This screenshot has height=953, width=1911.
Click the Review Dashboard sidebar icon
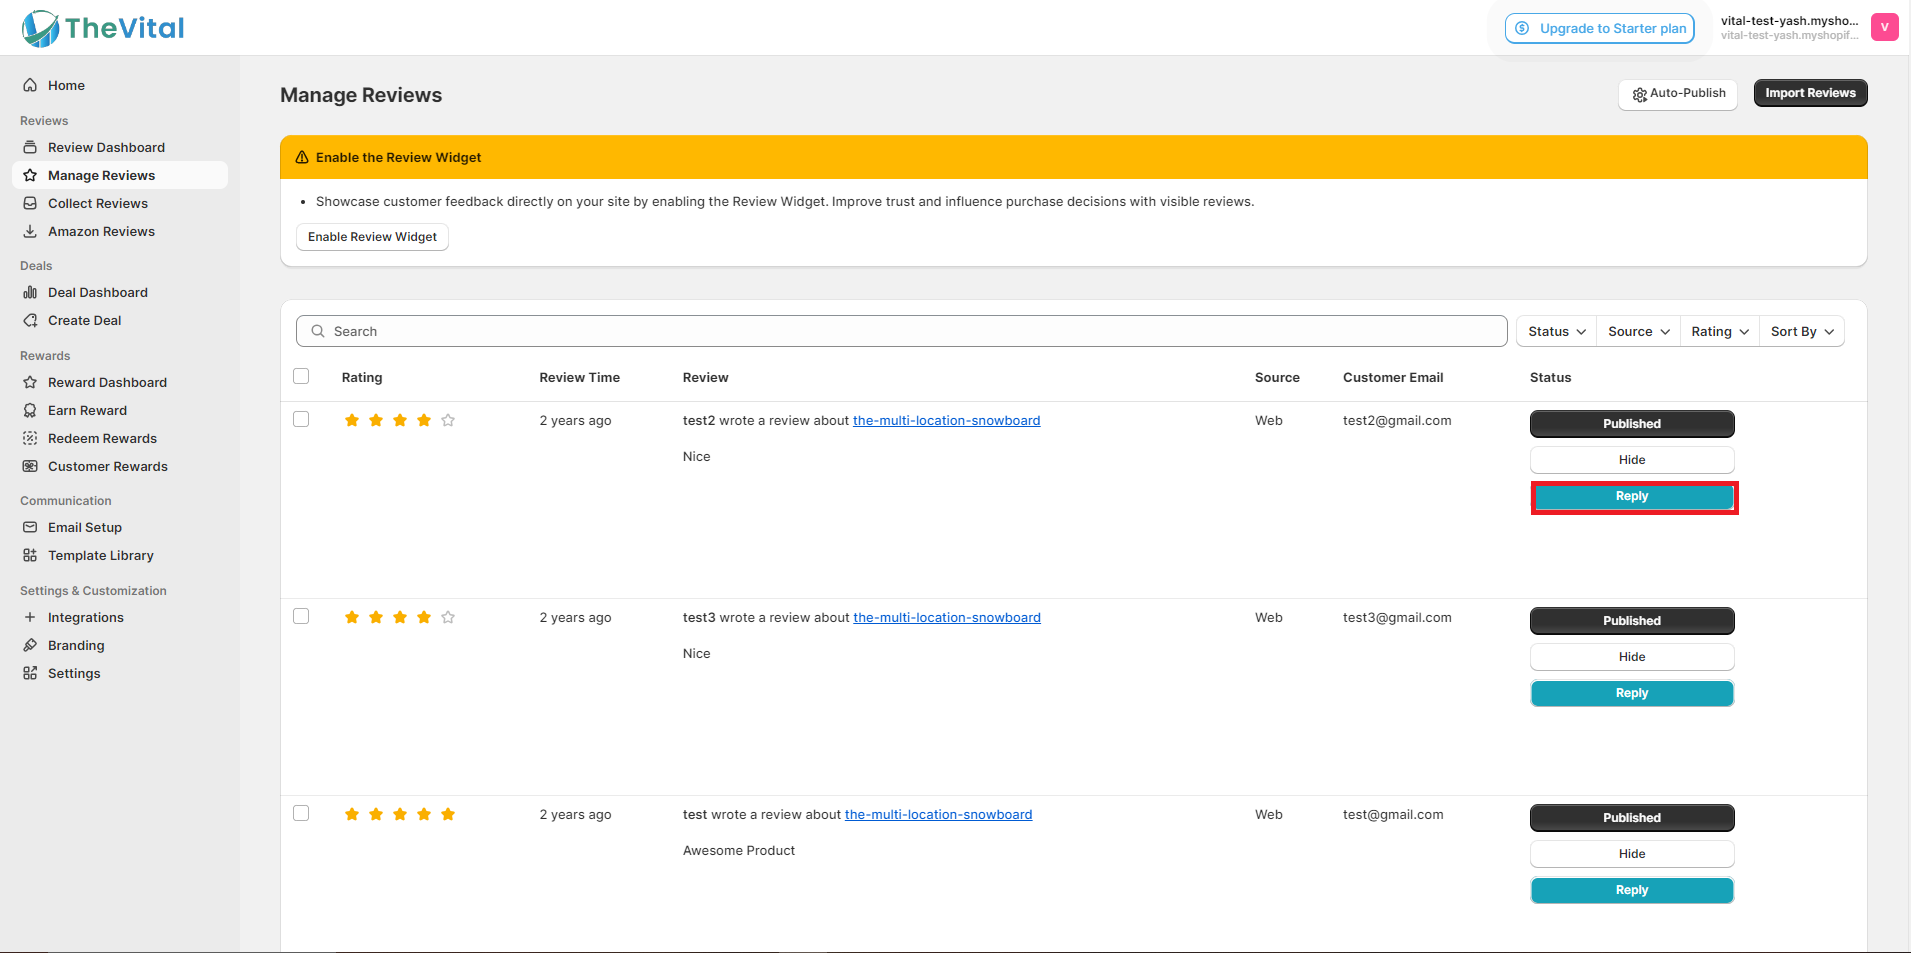tap(30, 147)
